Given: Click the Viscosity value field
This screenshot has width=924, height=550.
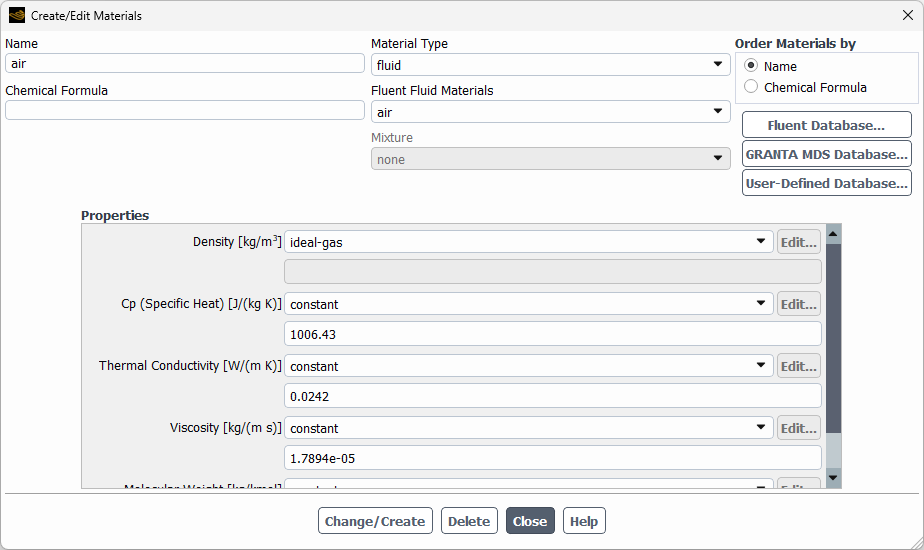Looking at the screenshot, I should pos(552,458).
